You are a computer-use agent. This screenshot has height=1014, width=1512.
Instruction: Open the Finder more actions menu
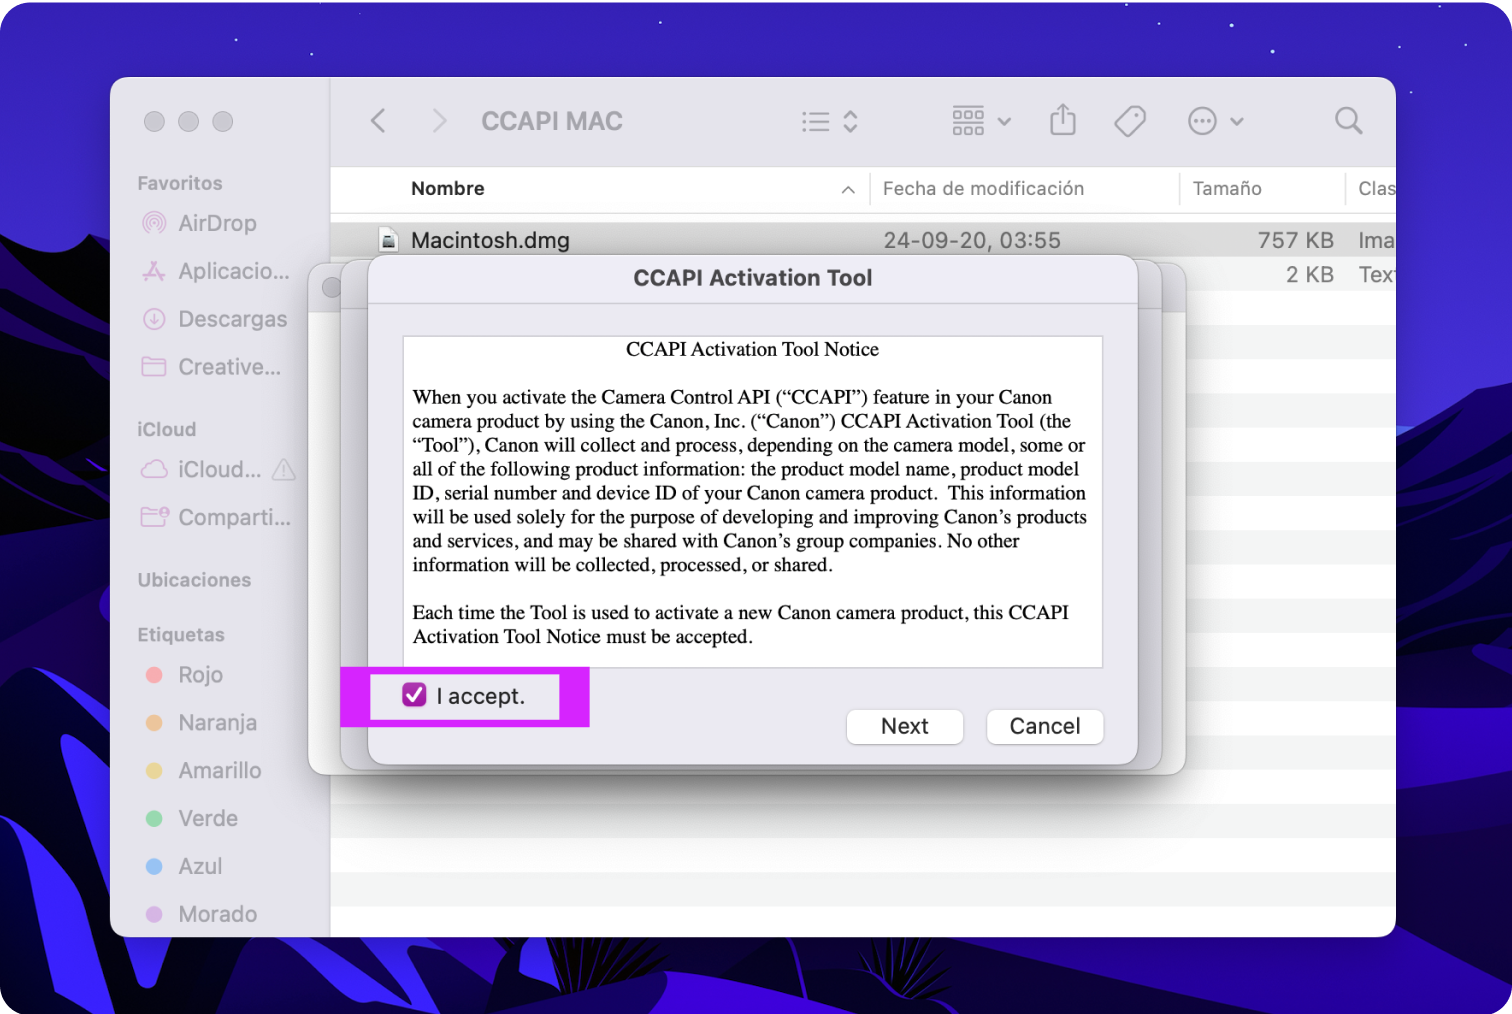[x=1215, y=121]
